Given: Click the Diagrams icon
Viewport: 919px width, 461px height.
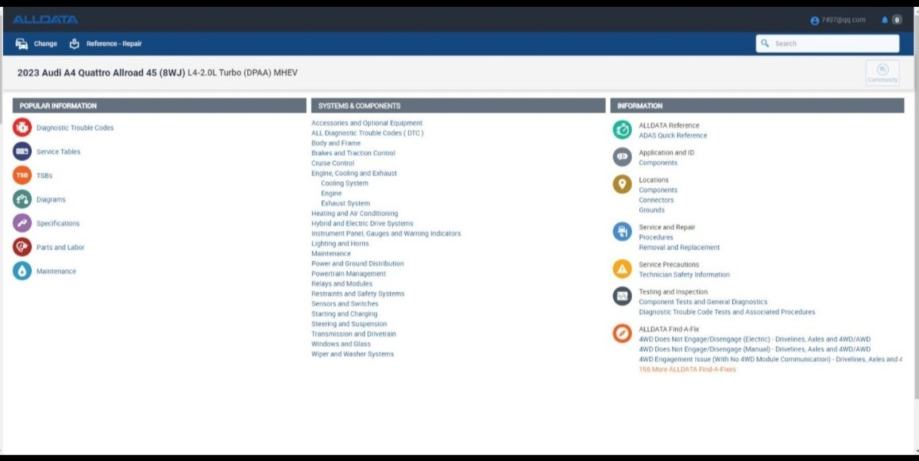Looking at the screenshot, I should 22,199.
